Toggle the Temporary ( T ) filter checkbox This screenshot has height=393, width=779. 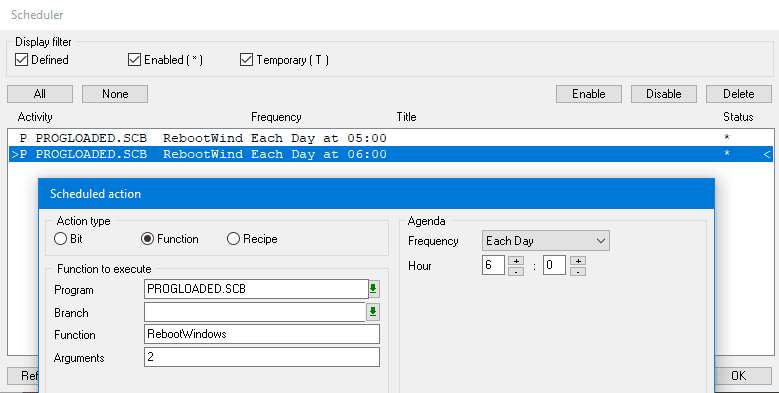point(246,60)
